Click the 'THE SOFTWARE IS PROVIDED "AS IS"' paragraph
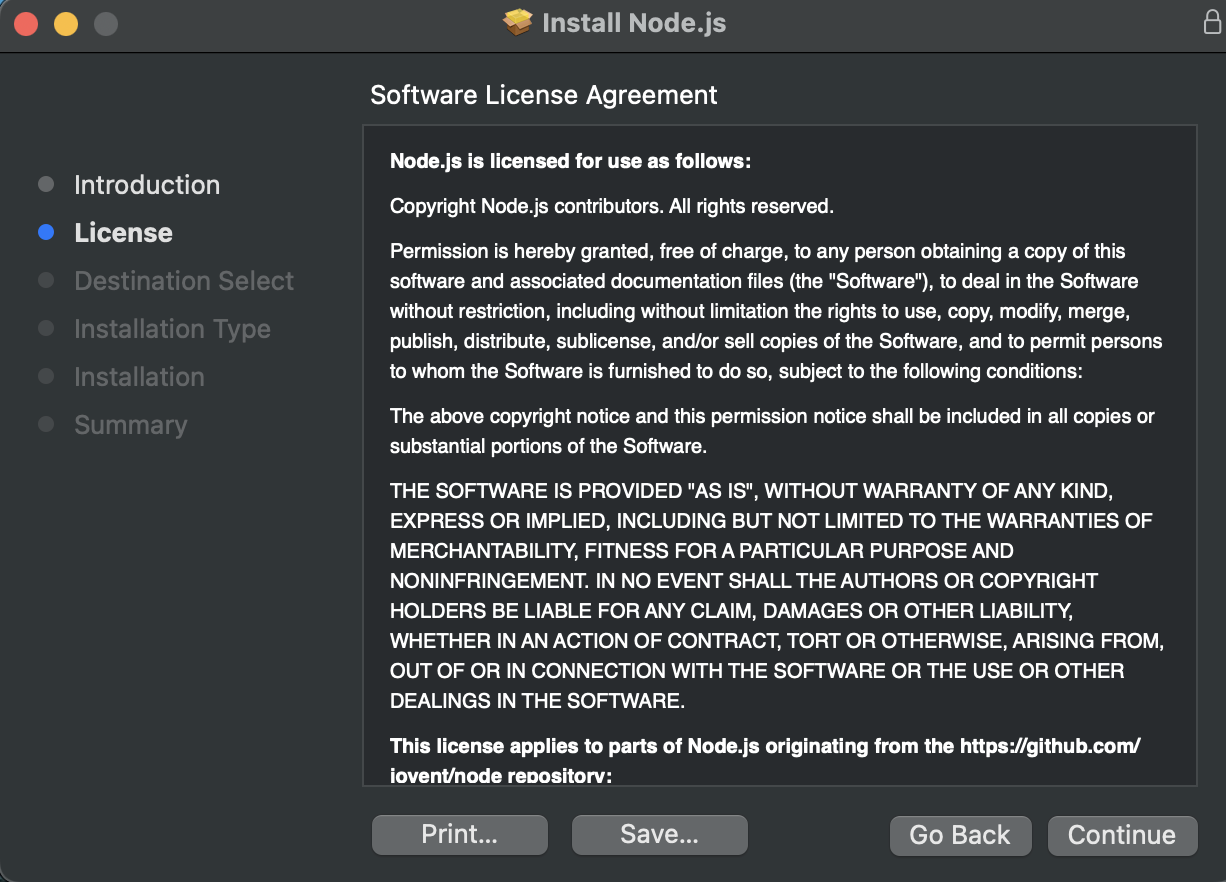This screenshot has width=1226, height=882. (777, 596)
